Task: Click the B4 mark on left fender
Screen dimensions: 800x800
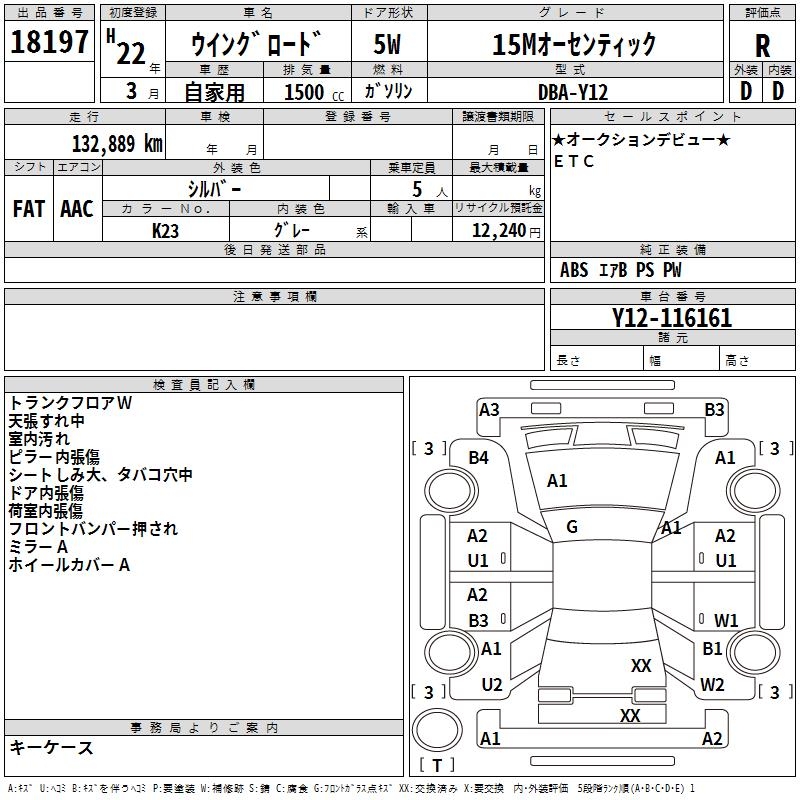Action: 479,458
